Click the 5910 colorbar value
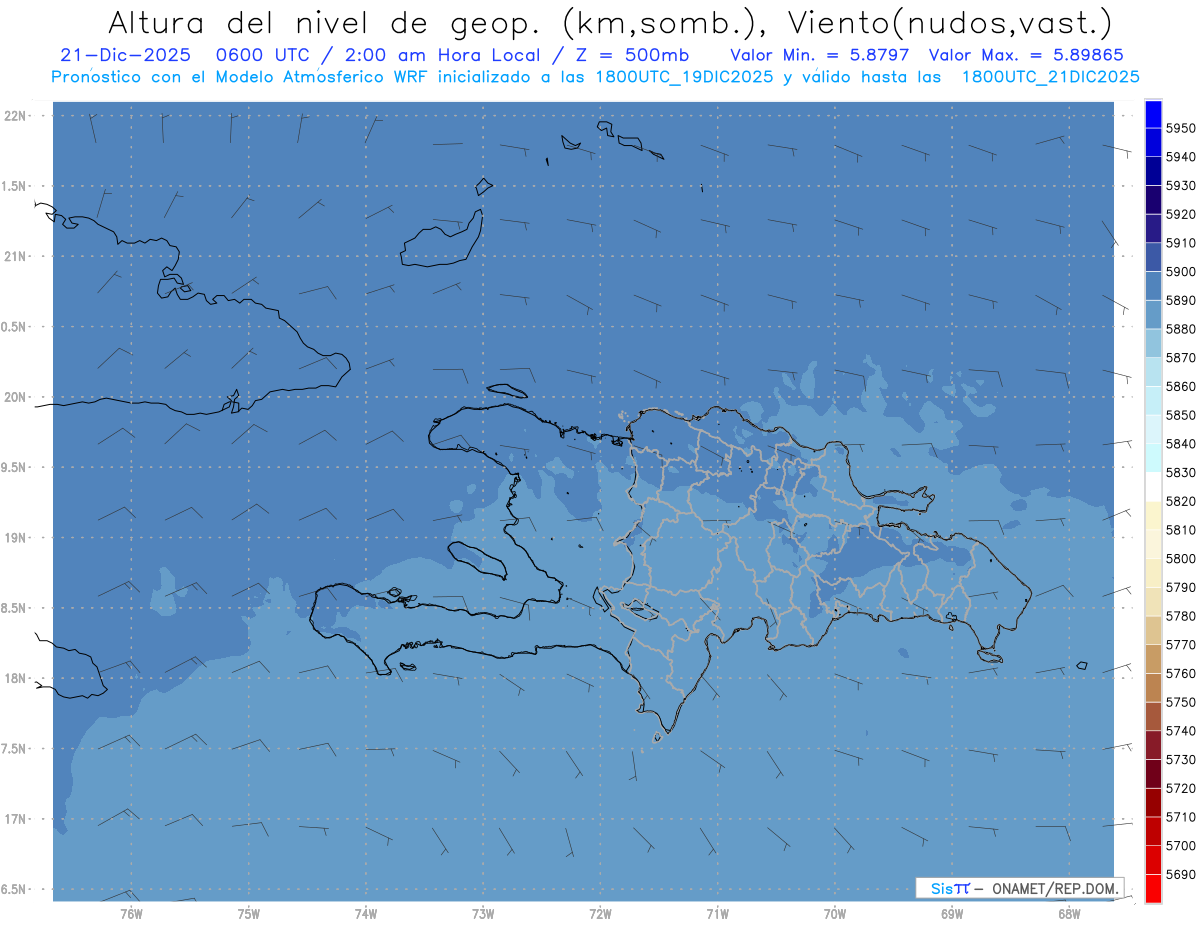 [1180, 243]
